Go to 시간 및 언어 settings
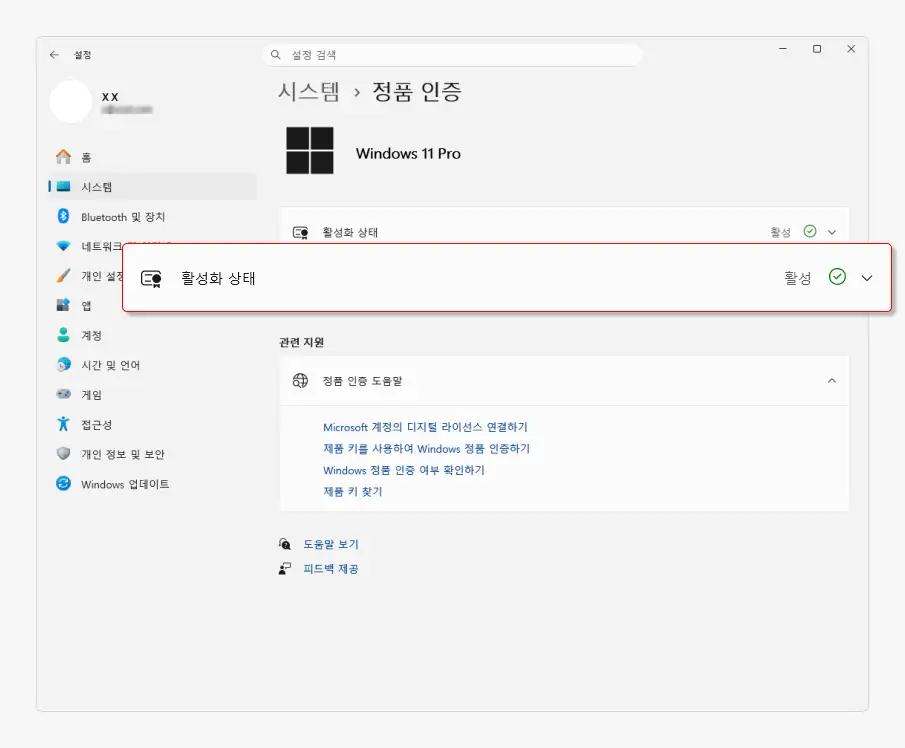Screen dimensions: 905x748 click(152, 365)
